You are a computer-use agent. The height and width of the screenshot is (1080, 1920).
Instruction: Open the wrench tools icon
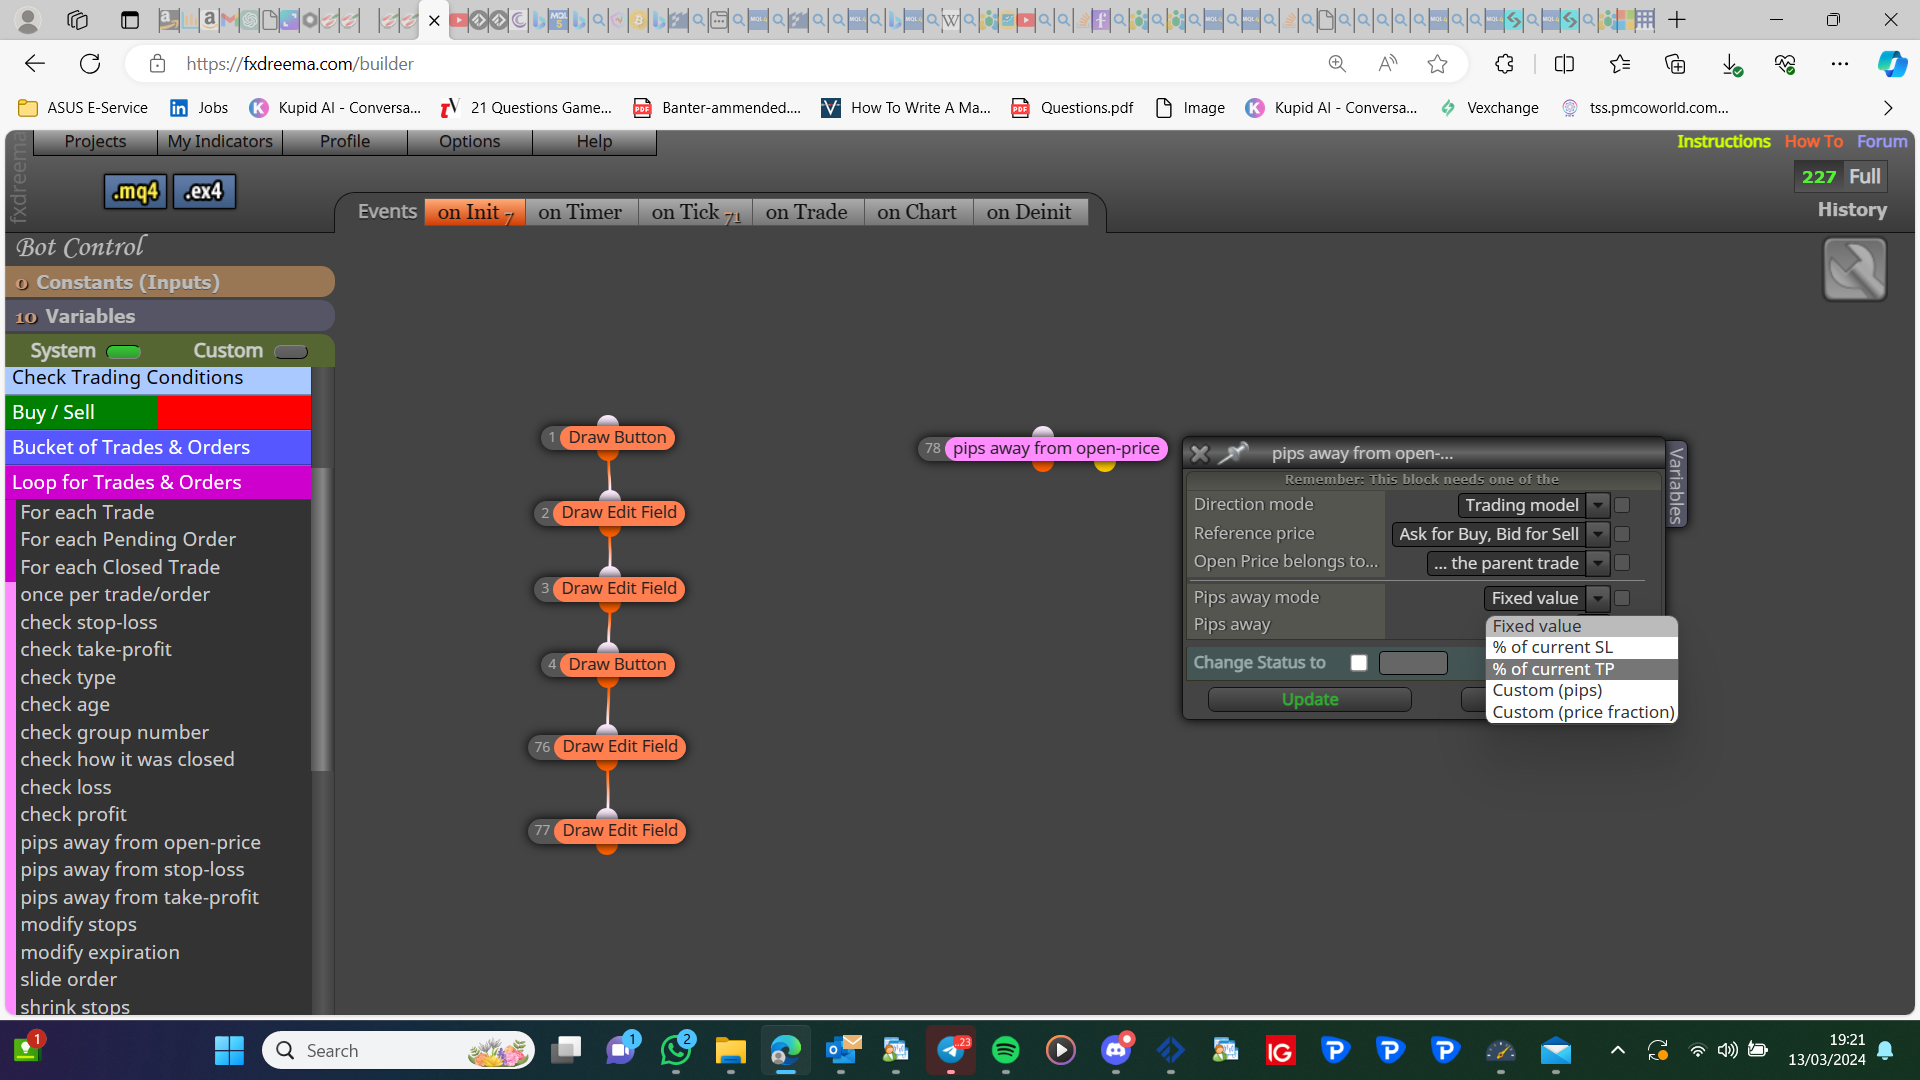tap(1854, 269)
